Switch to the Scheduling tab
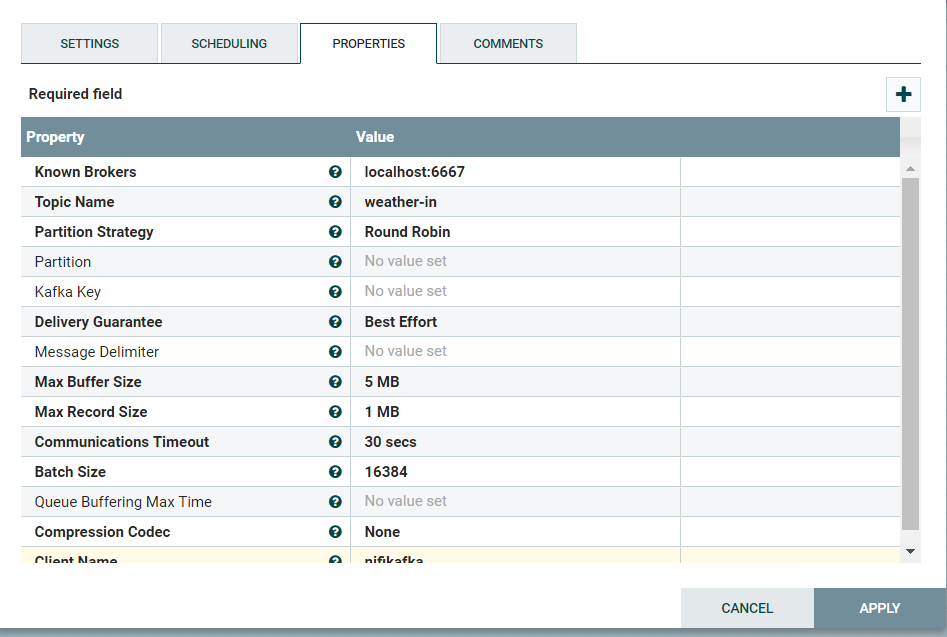 coord(229,44)
